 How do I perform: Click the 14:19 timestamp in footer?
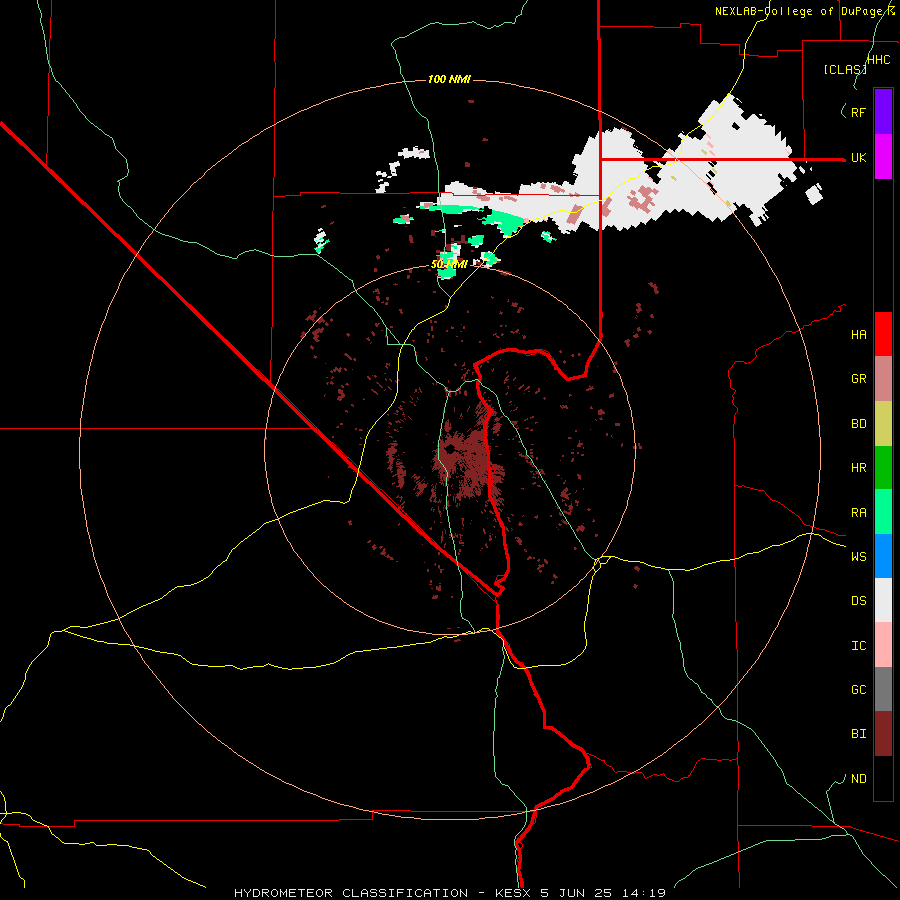(x=646, y=893)
